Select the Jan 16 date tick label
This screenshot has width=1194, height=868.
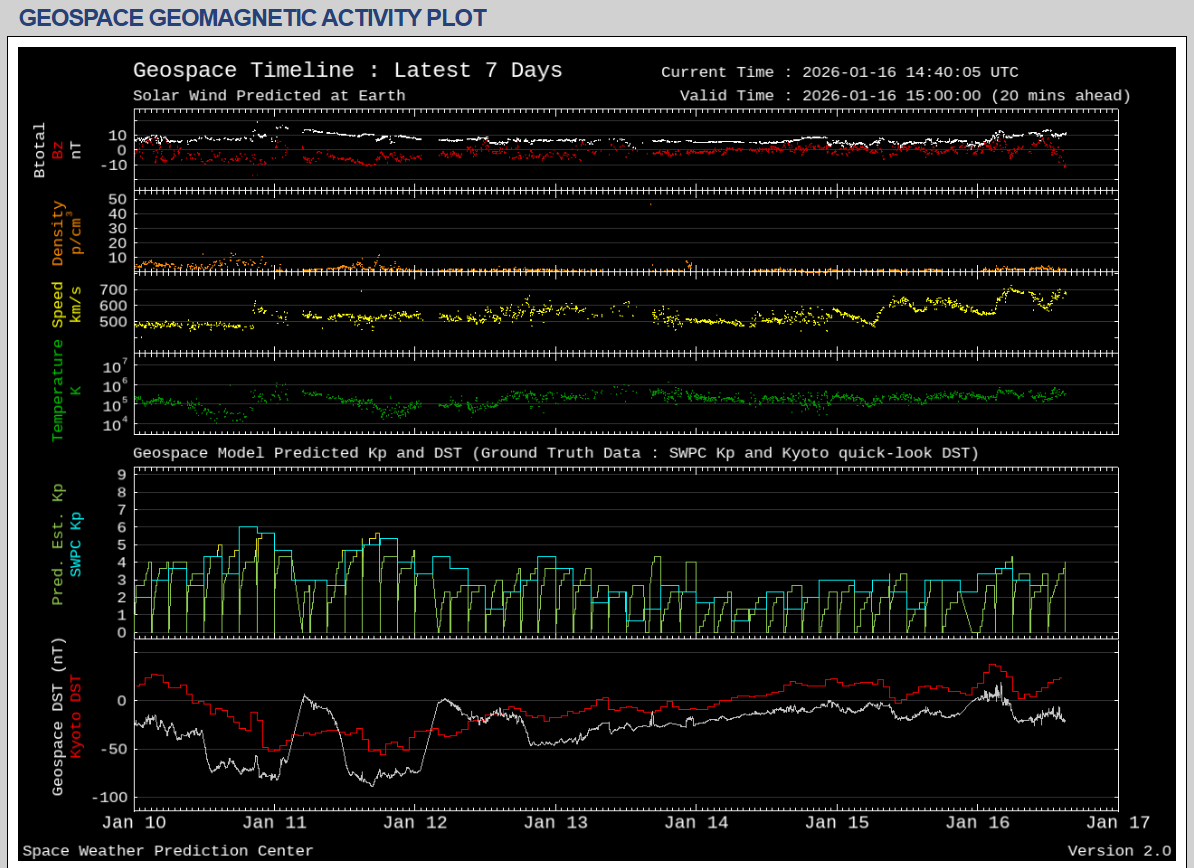point(977,823)
